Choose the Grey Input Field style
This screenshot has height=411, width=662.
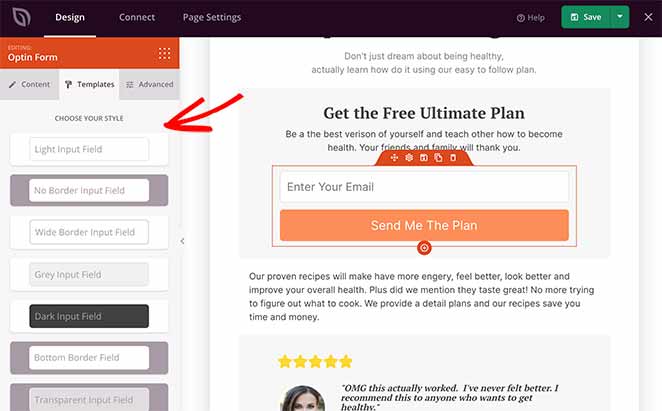[89, 275]
